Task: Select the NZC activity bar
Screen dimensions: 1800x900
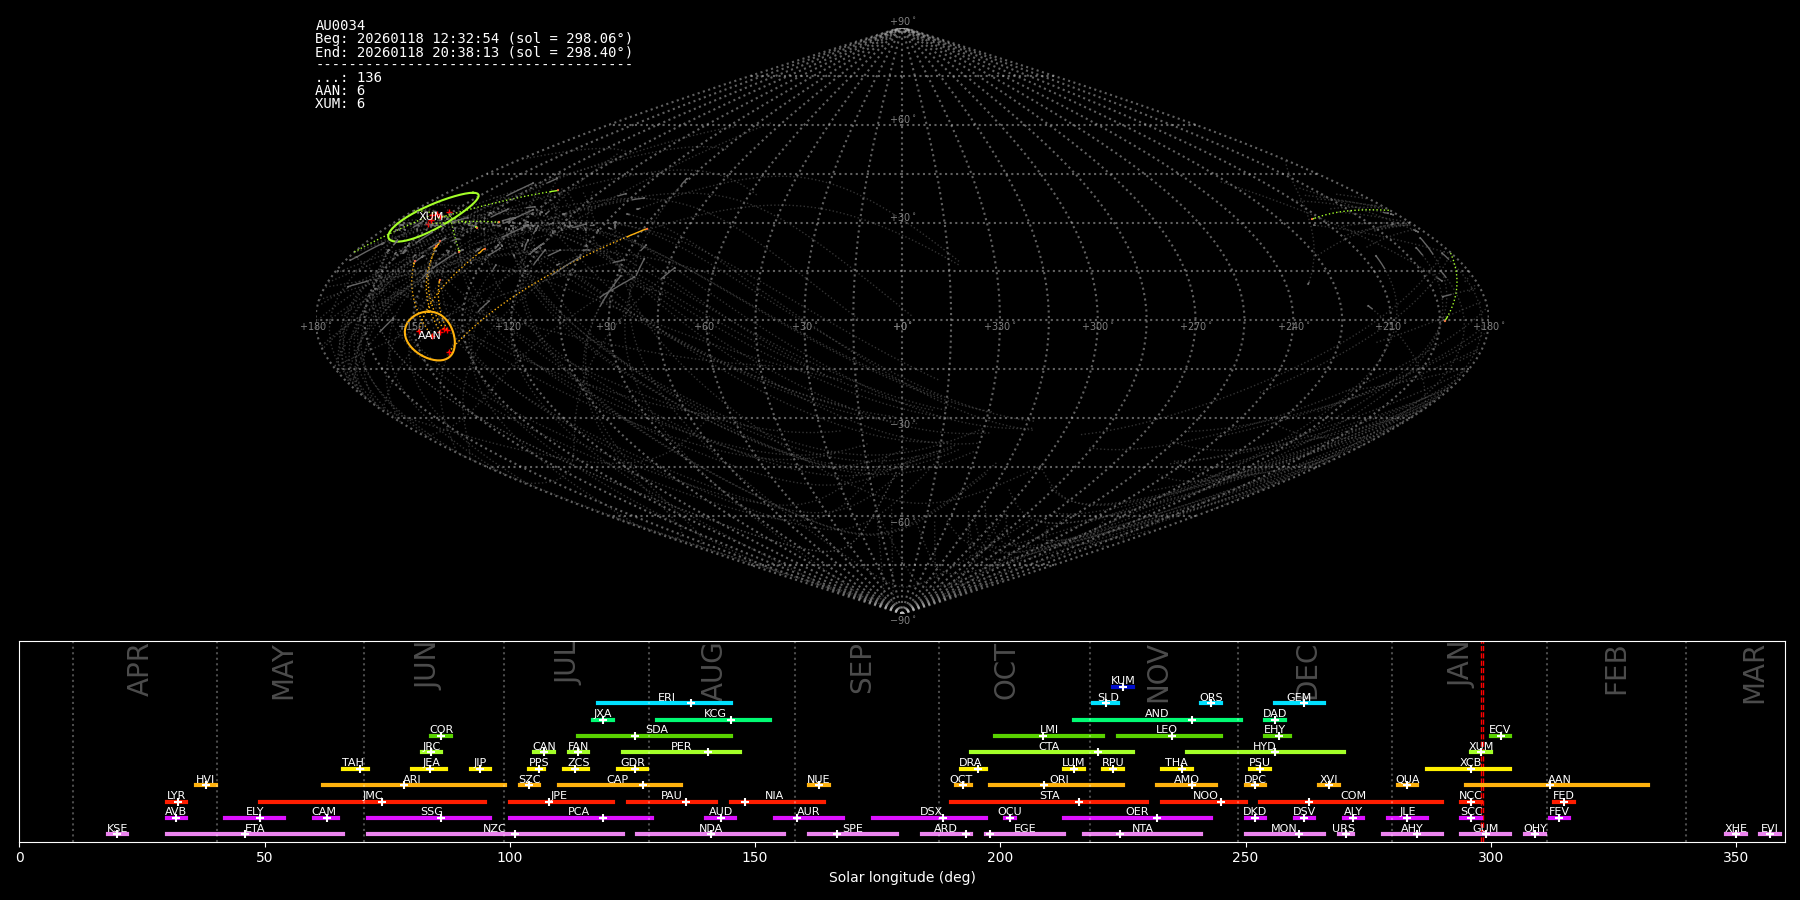Action: point(495,834)
